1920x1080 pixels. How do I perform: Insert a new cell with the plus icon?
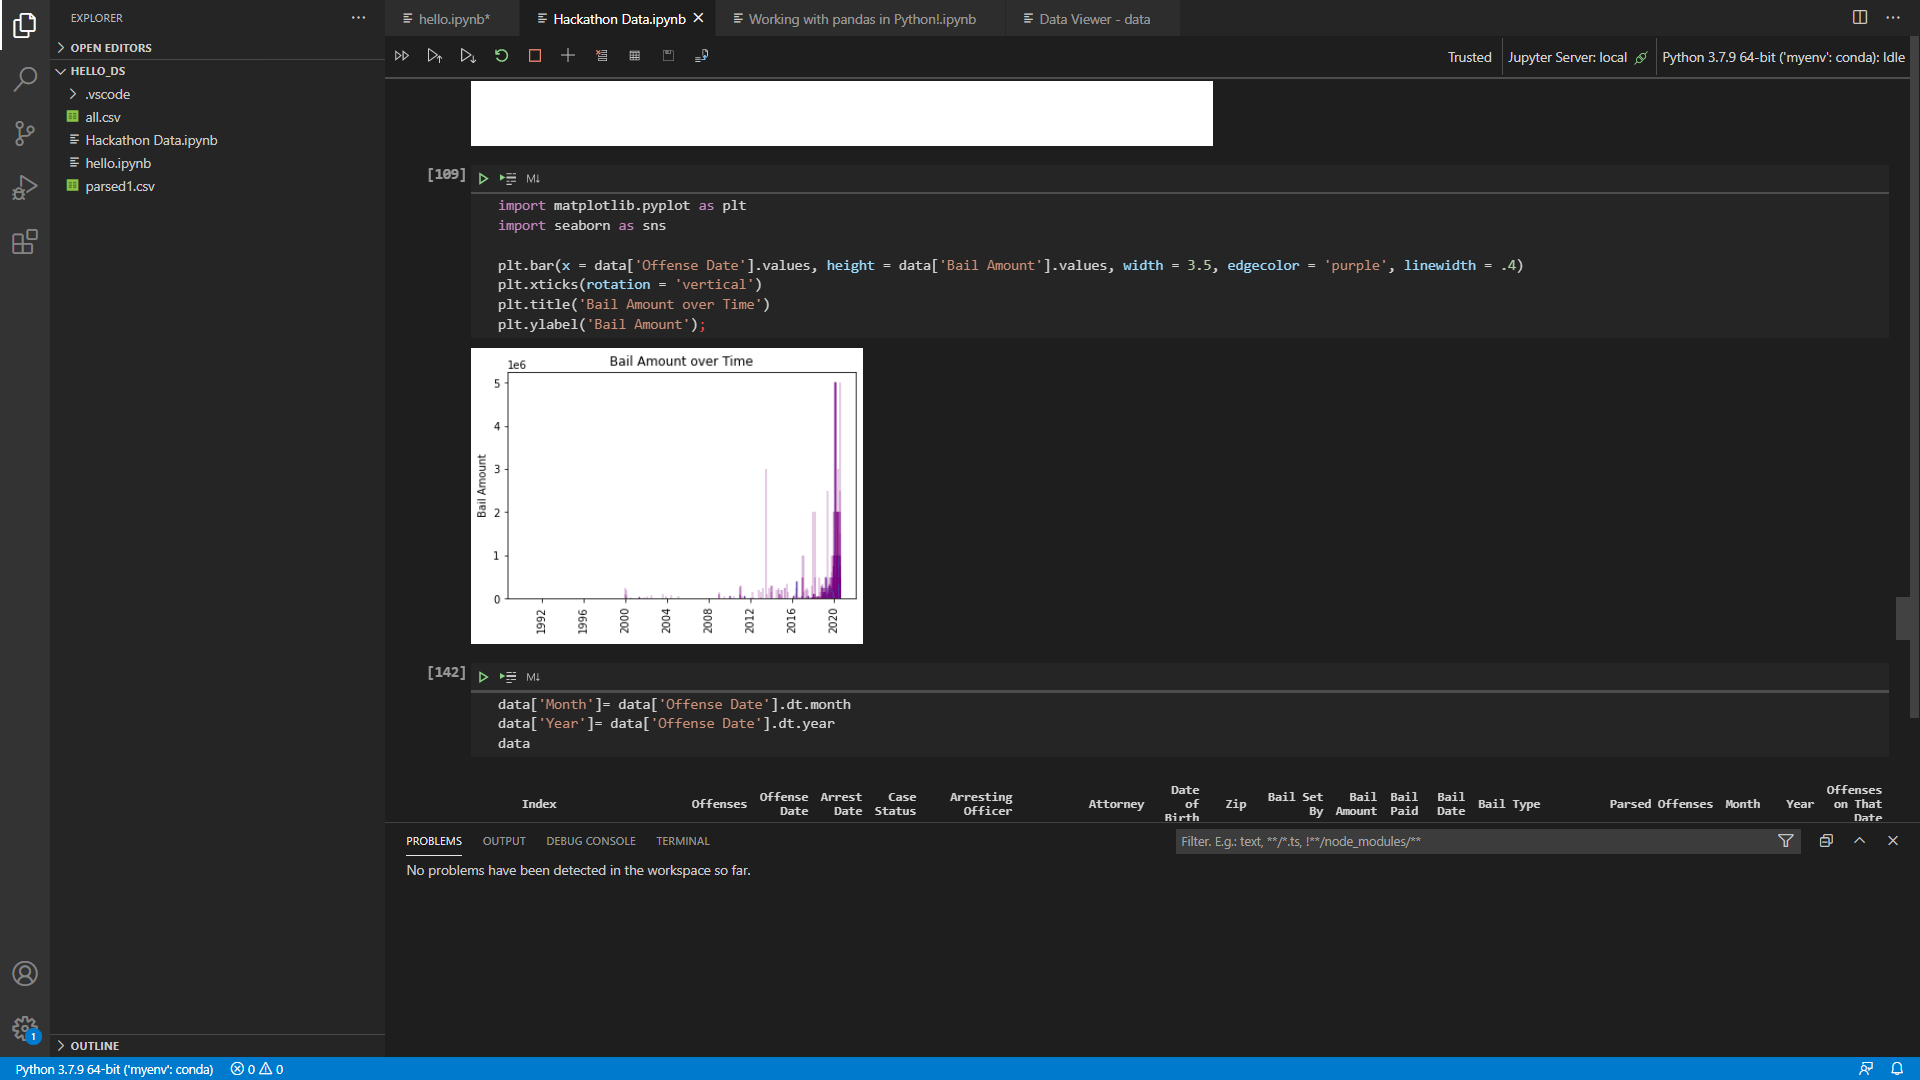(568, 56)
